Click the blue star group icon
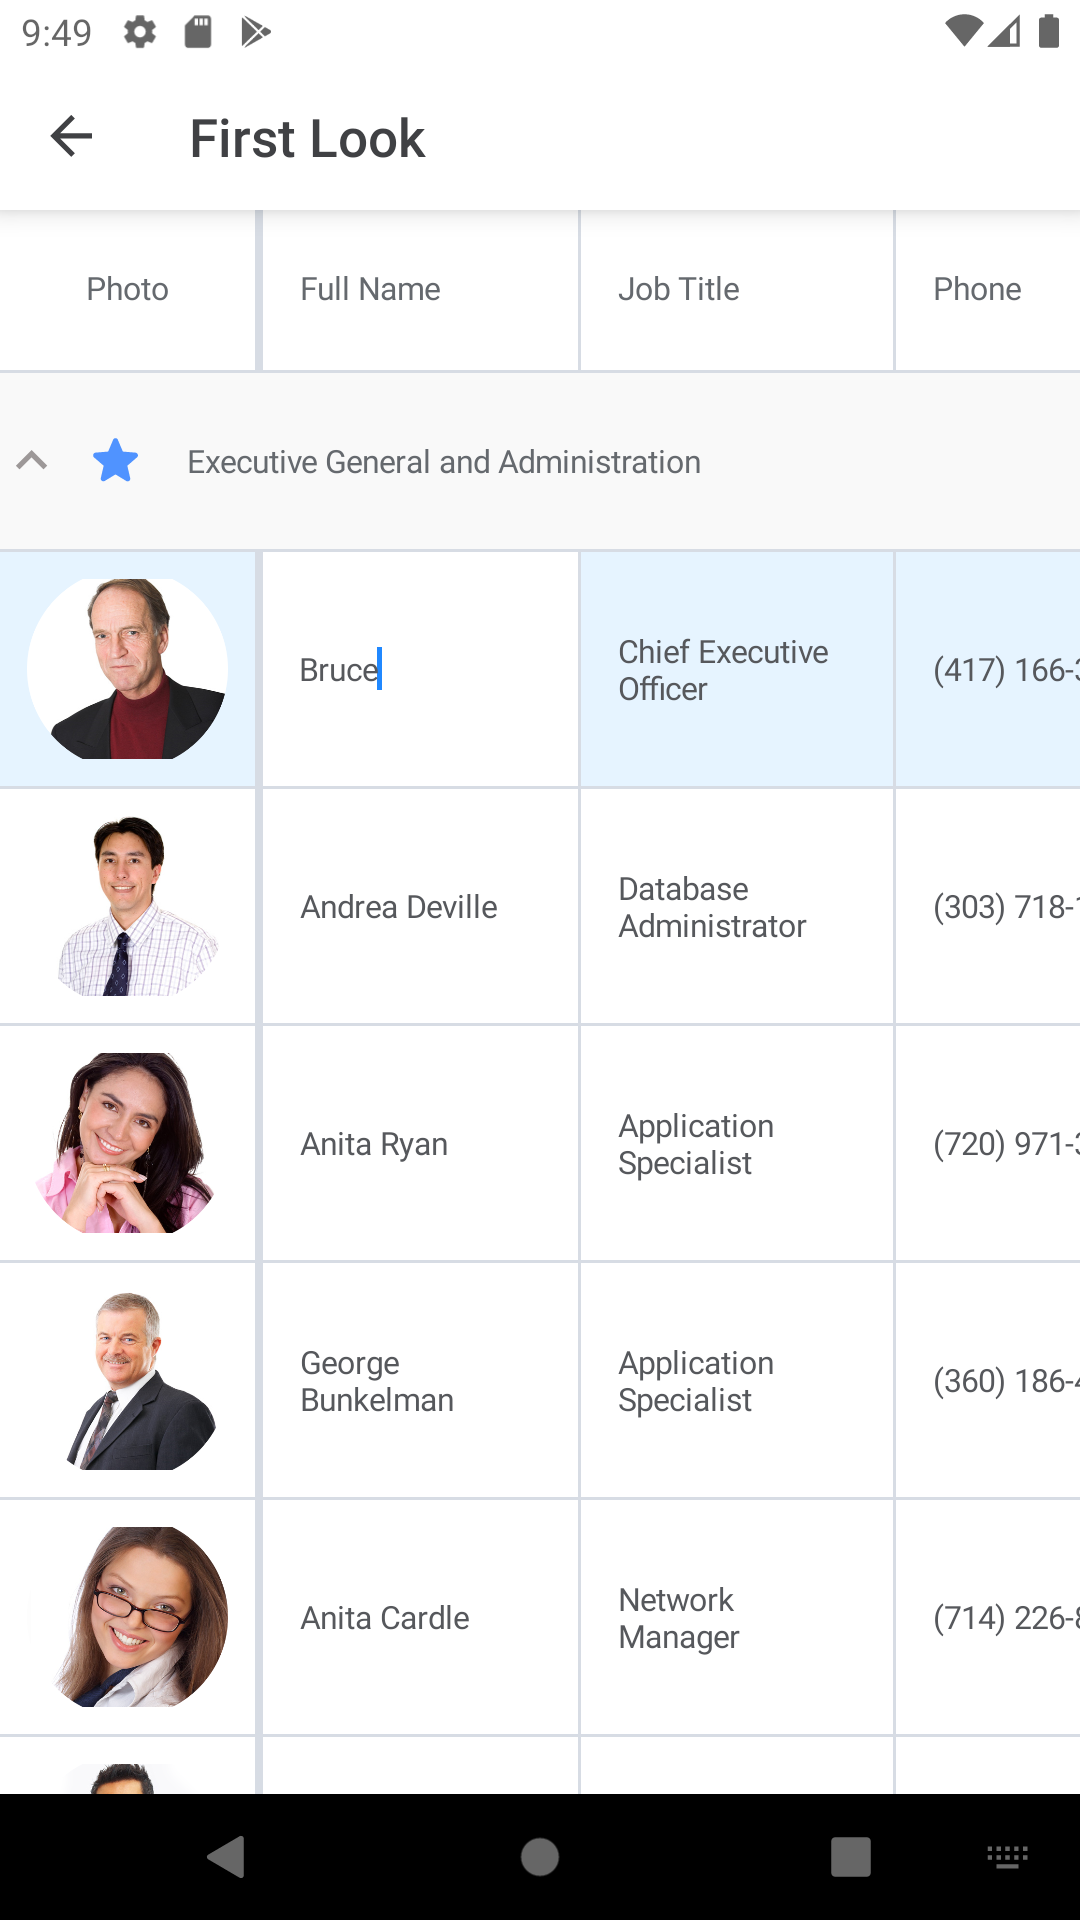Image resolution: width=1080 pixels, height=1920 pixels. tap(115, 461)
